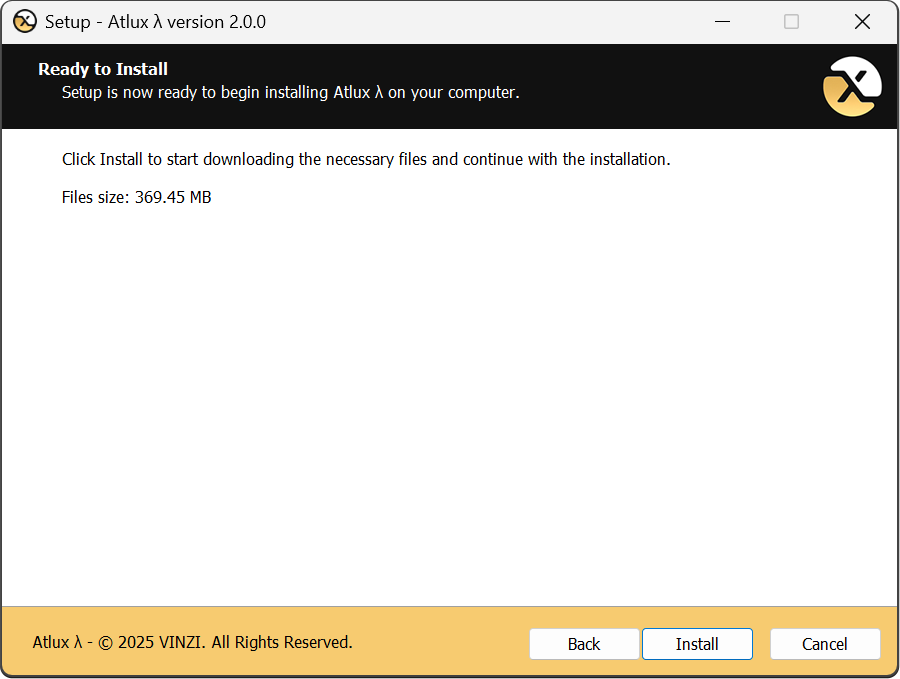The image size is (900, 679).
Task: Close the Atlux Setup window
Action: pos(862,21)
